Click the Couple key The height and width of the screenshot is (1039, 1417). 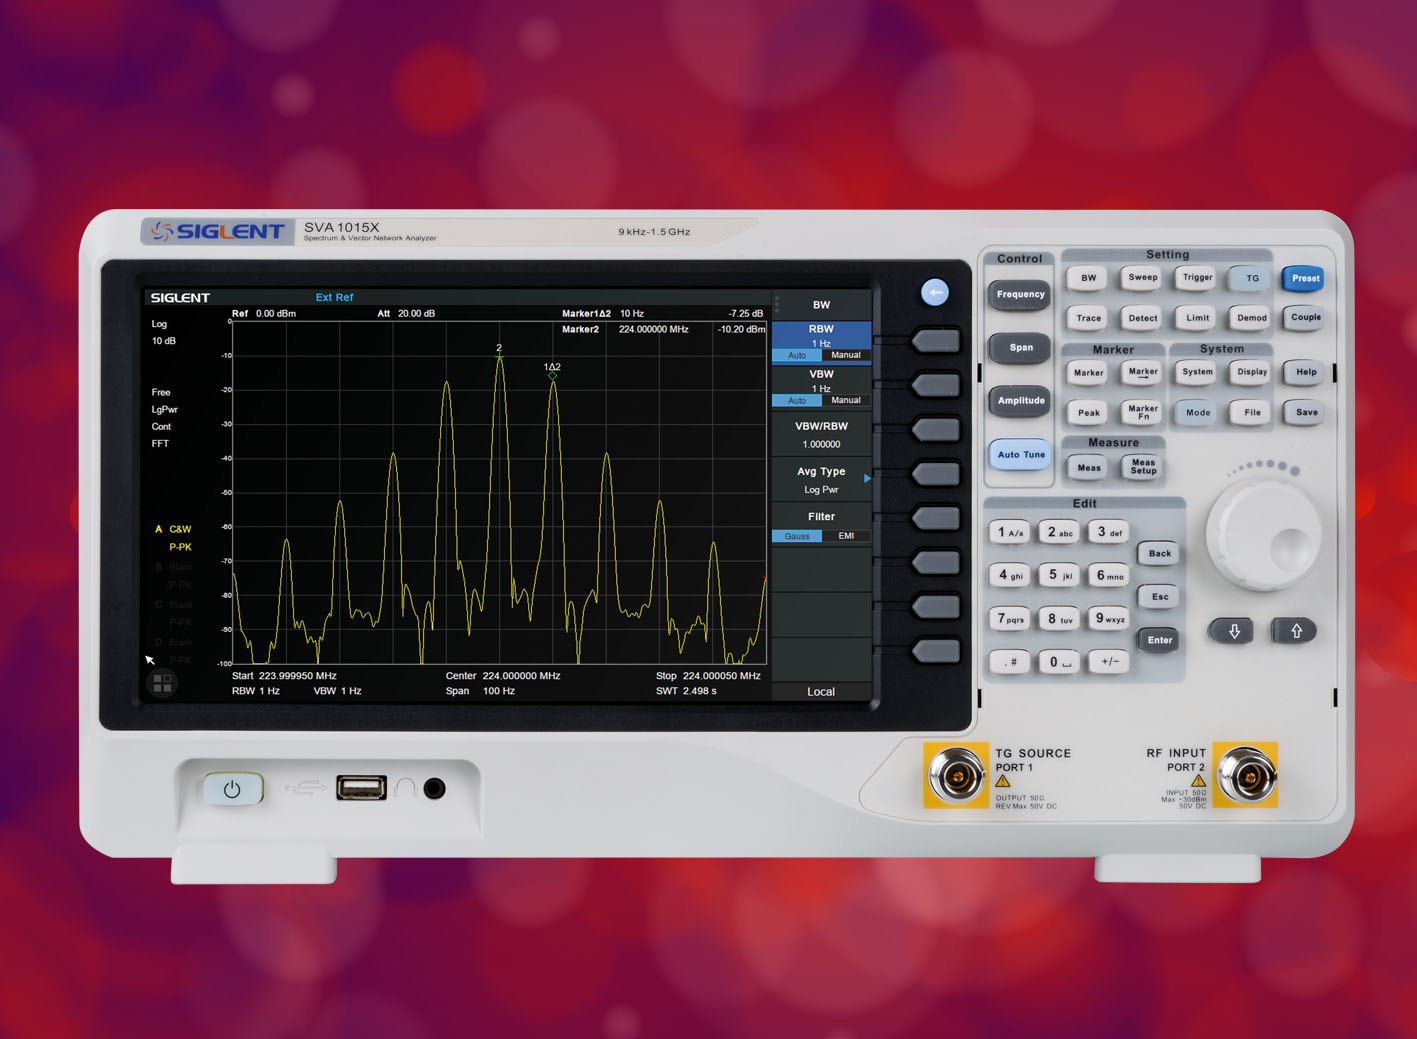(1305, 318)
